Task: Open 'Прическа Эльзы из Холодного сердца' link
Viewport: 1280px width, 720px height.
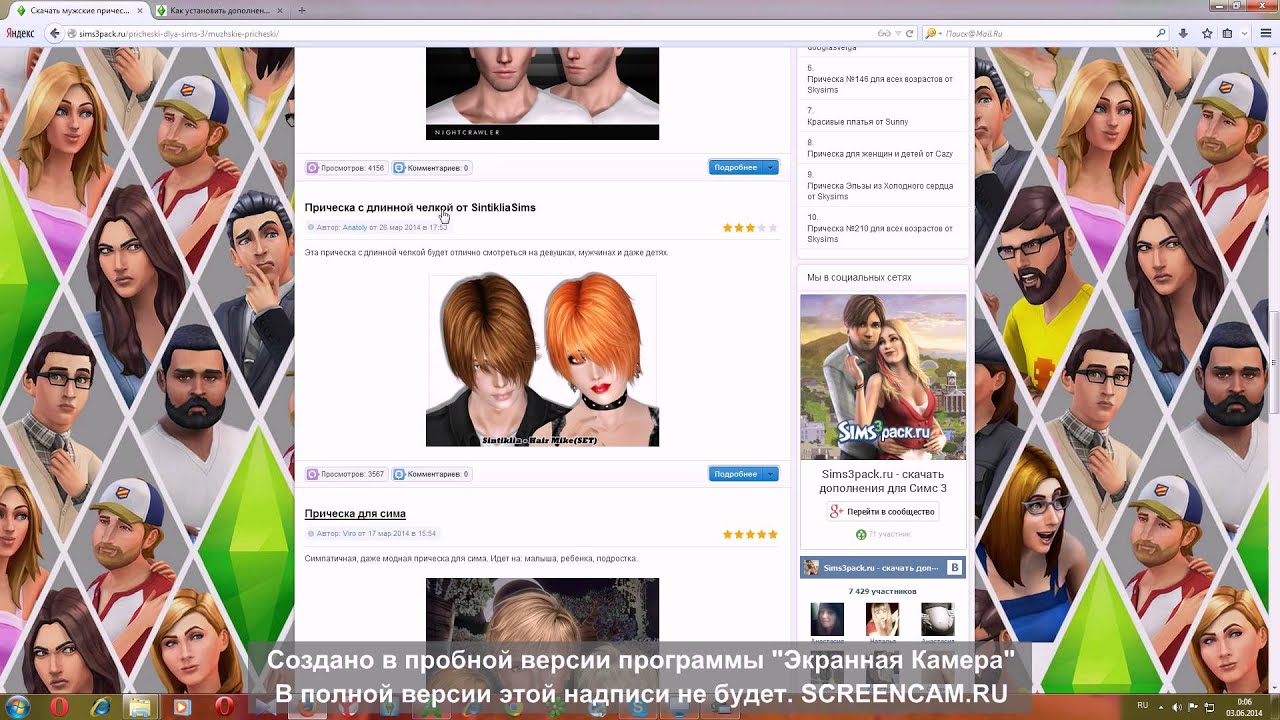Action: tap(880, 191)
